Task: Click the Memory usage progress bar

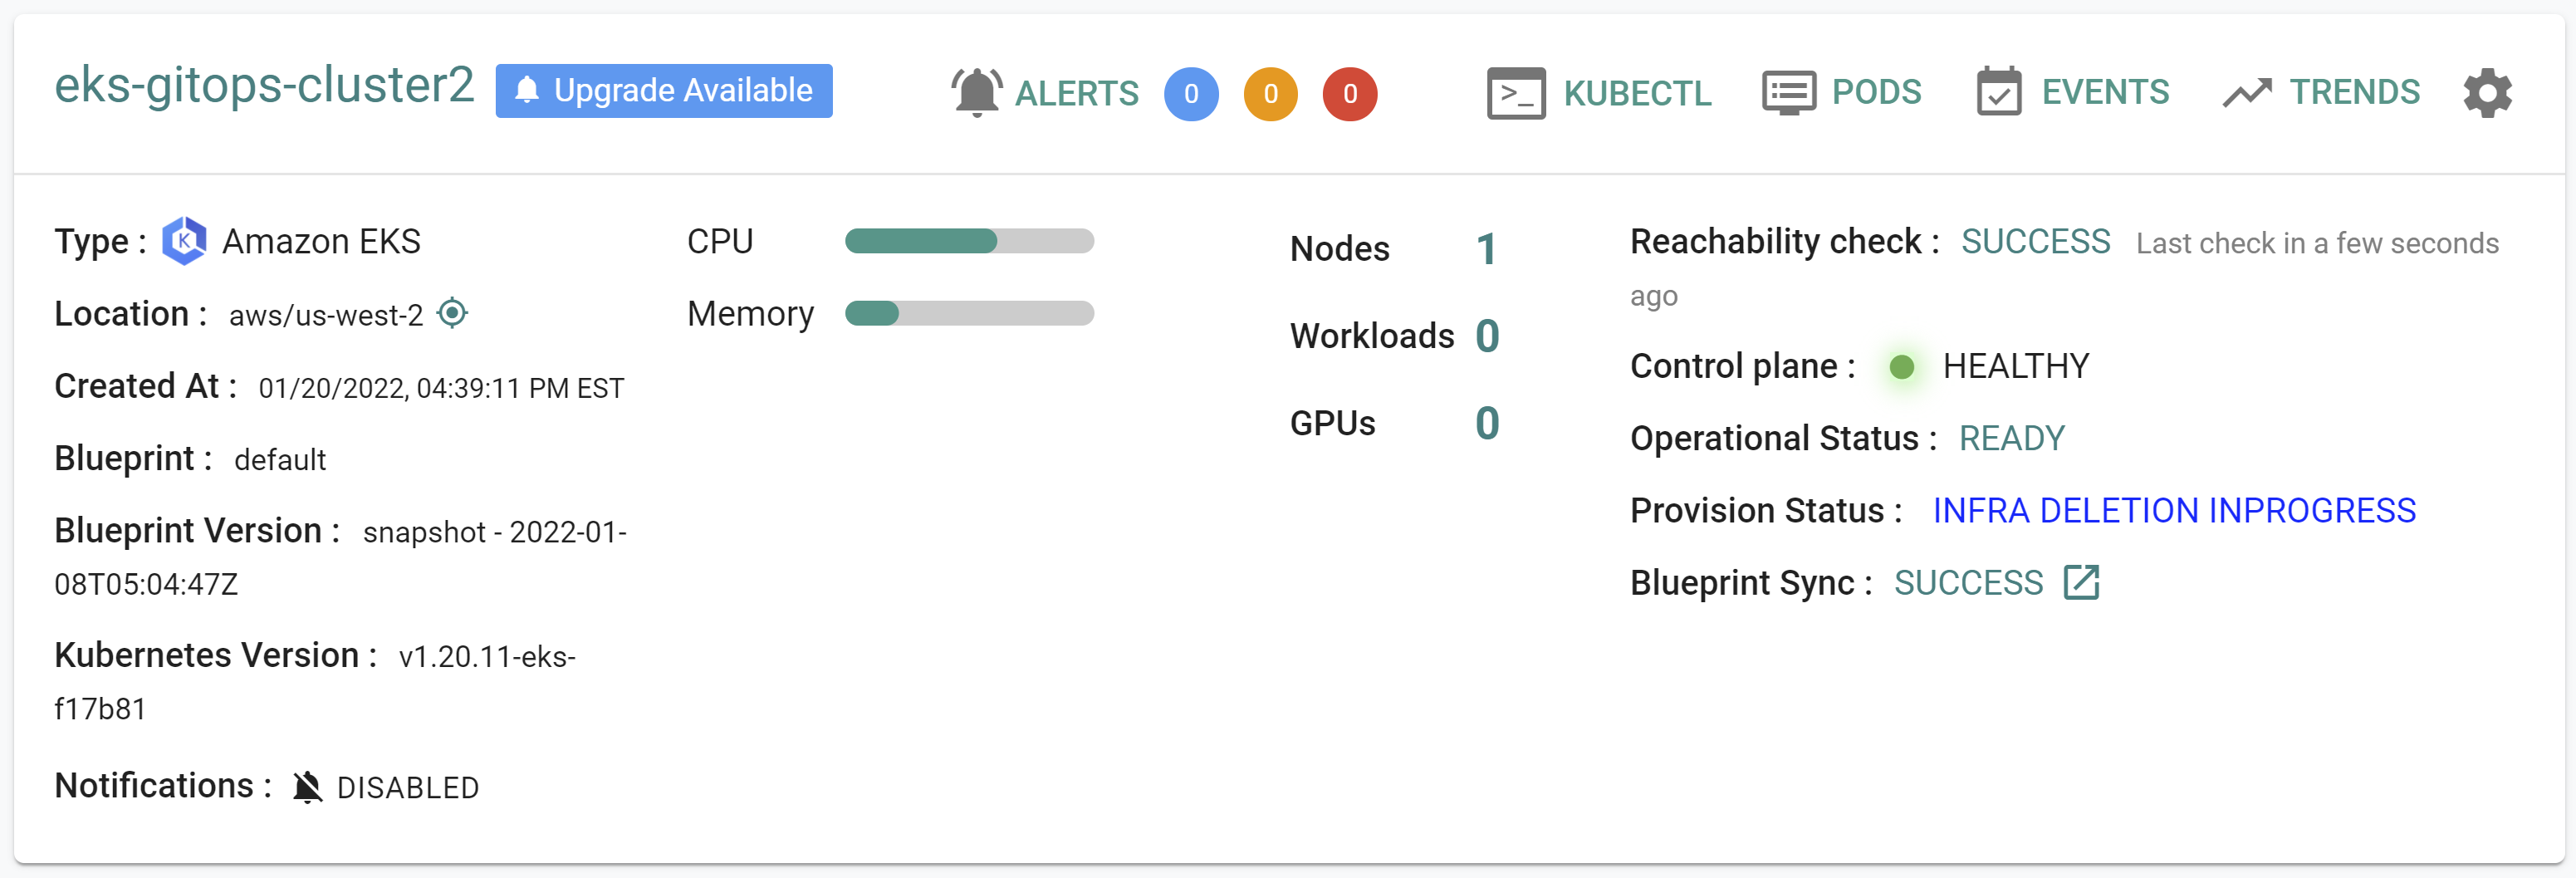Action: click(x=969, y=313)
